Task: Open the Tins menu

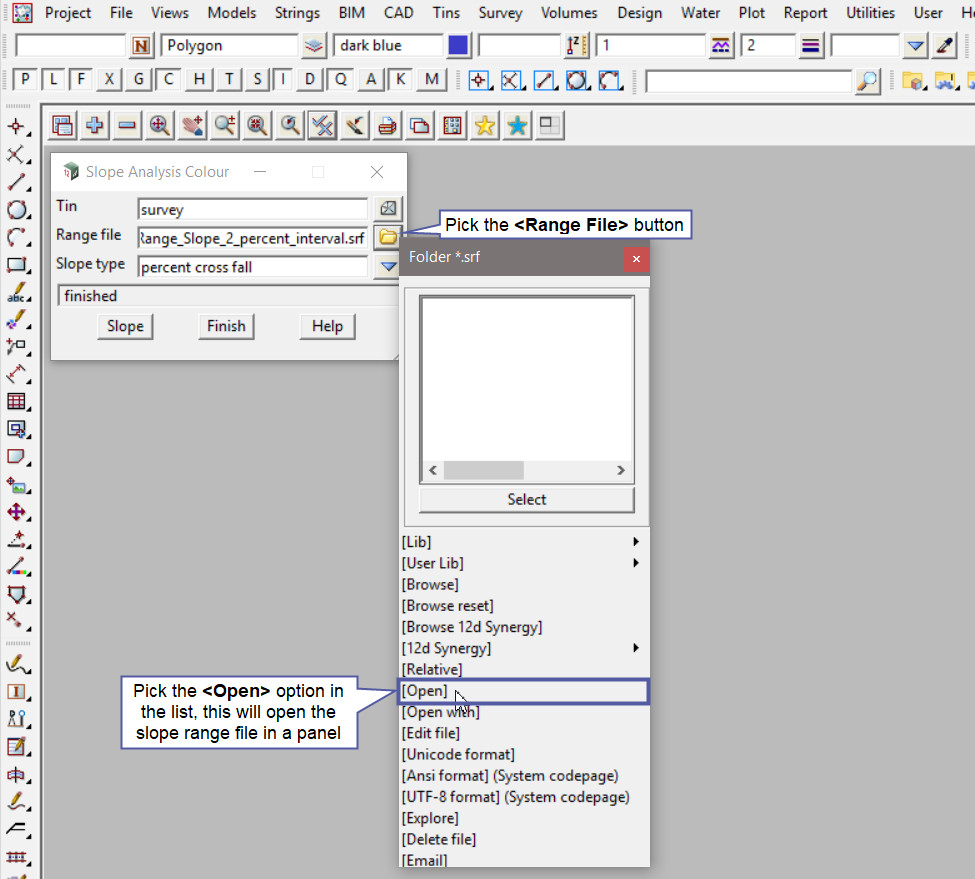Action: 446,13
